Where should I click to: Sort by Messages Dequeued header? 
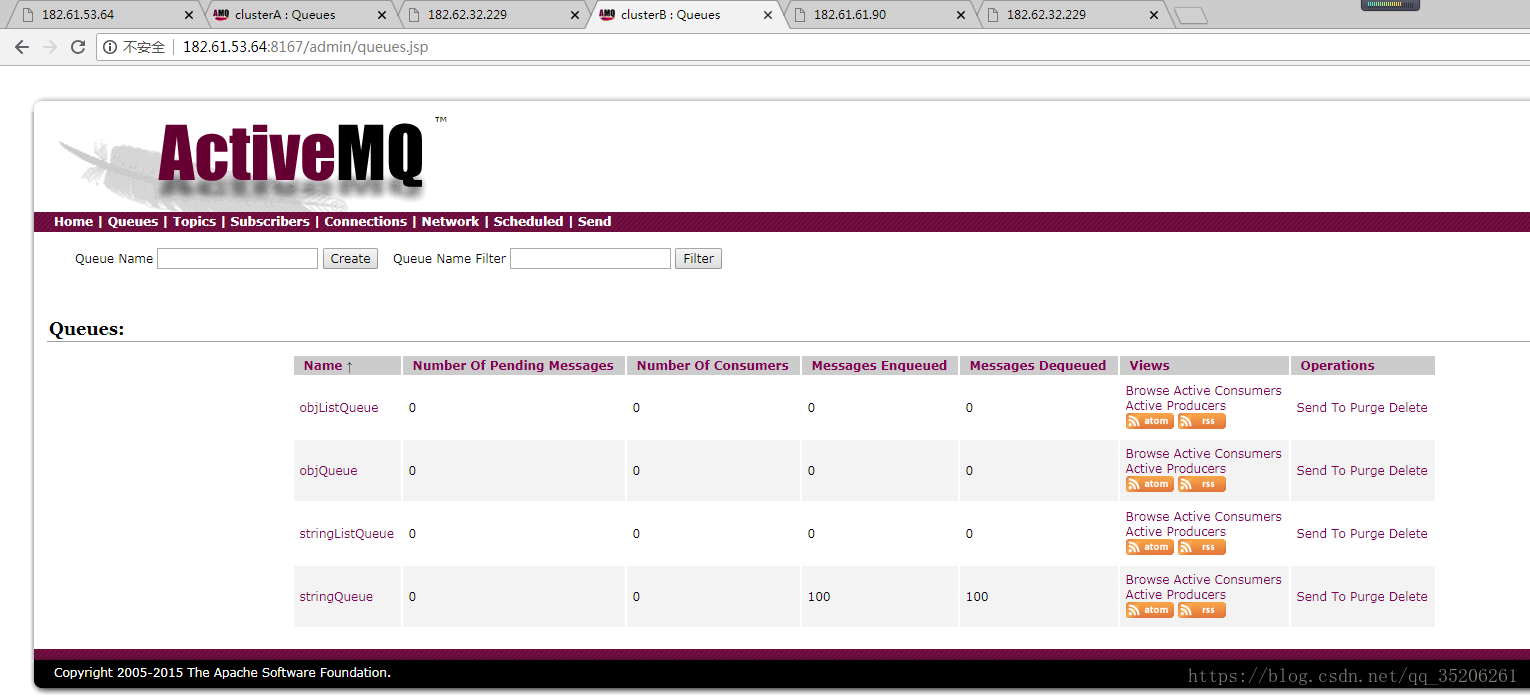click(1037, 366)
